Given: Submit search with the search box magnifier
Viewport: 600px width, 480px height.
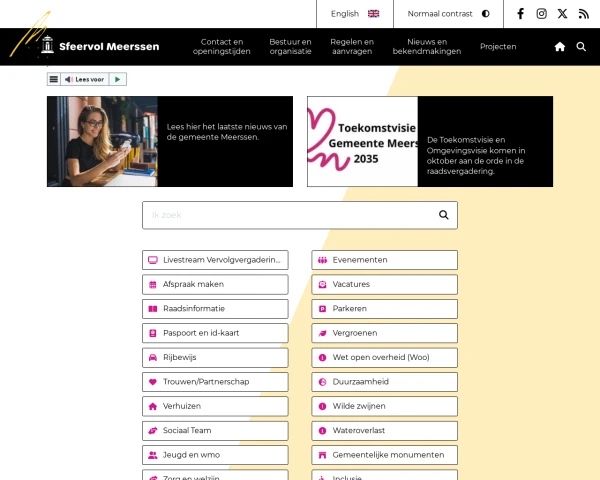Looking at the screenshot, I should pyautogui.click(x=444, y=215).
